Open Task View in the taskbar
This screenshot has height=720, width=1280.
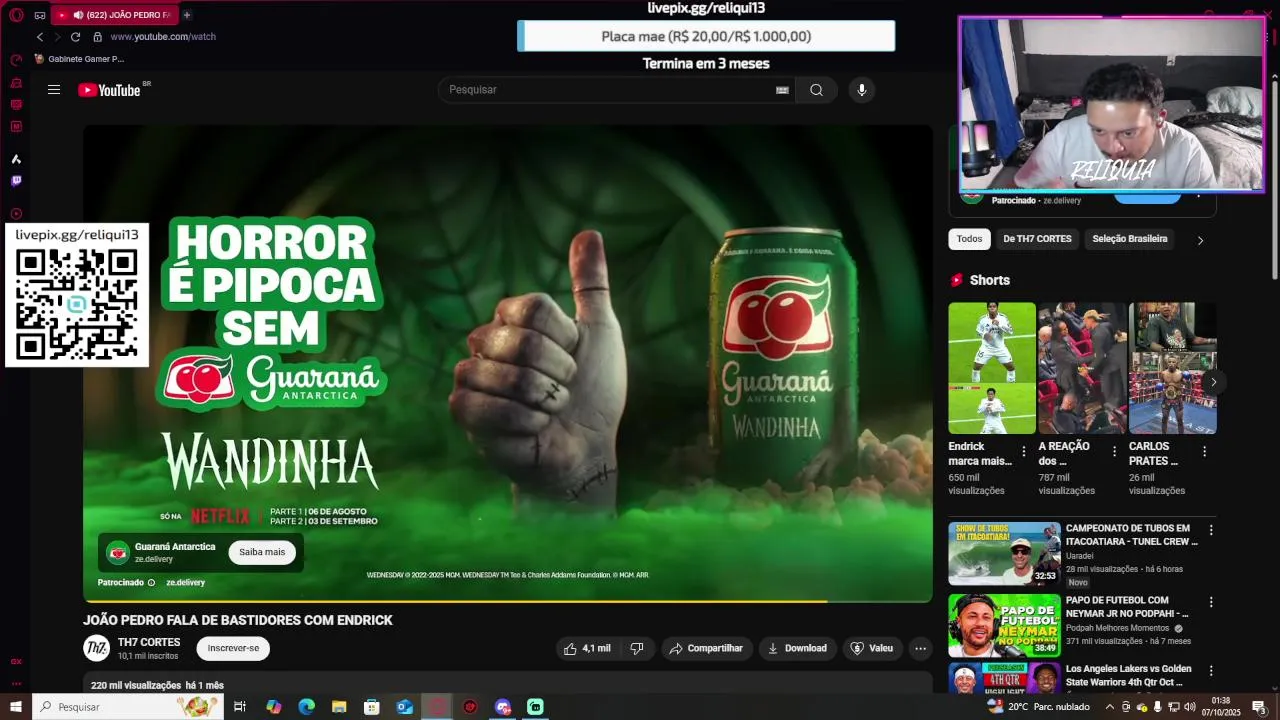tap(240, 707)
